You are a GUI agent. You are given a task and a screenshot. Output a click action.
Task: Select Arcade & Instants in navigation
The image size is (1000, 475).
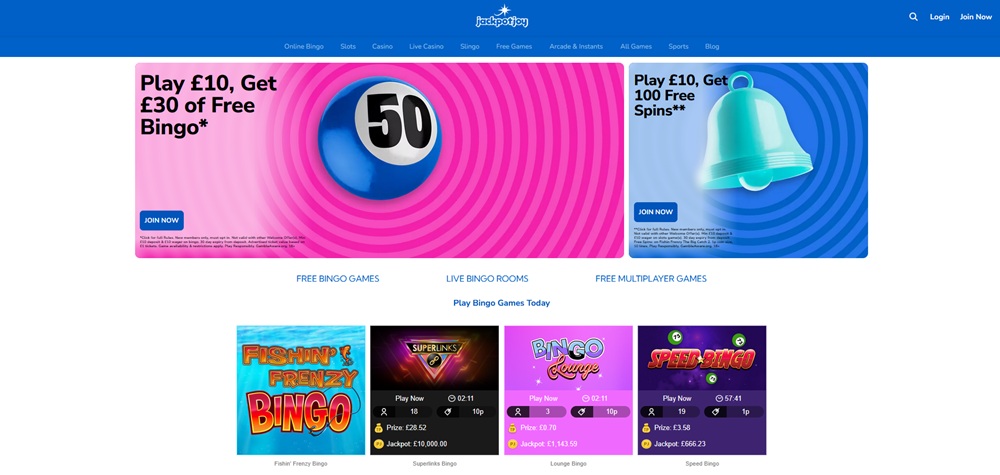pos(576,47)
